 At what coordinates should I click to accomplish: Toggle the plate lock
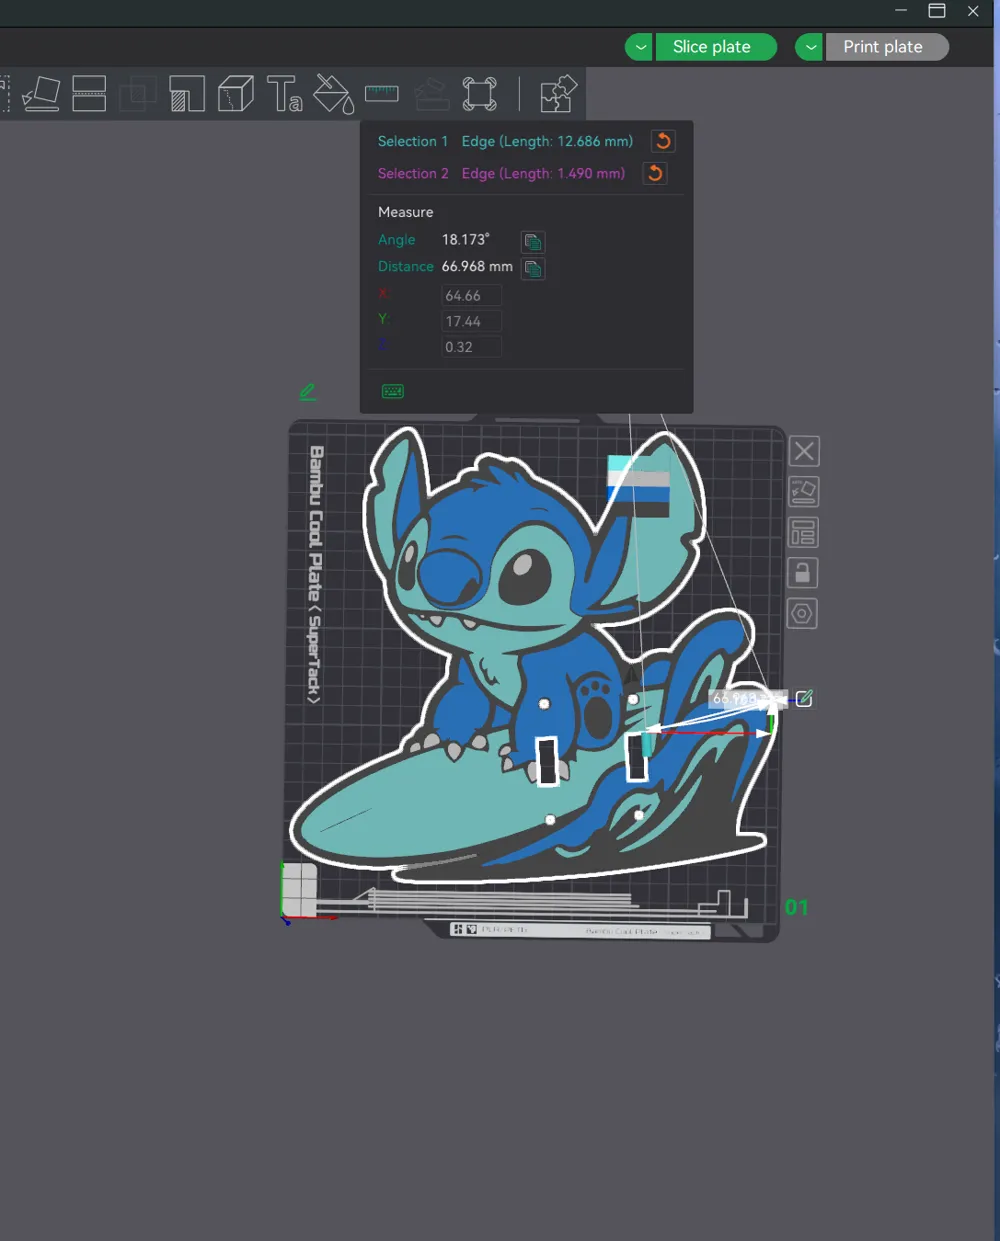tap(802, 572)
